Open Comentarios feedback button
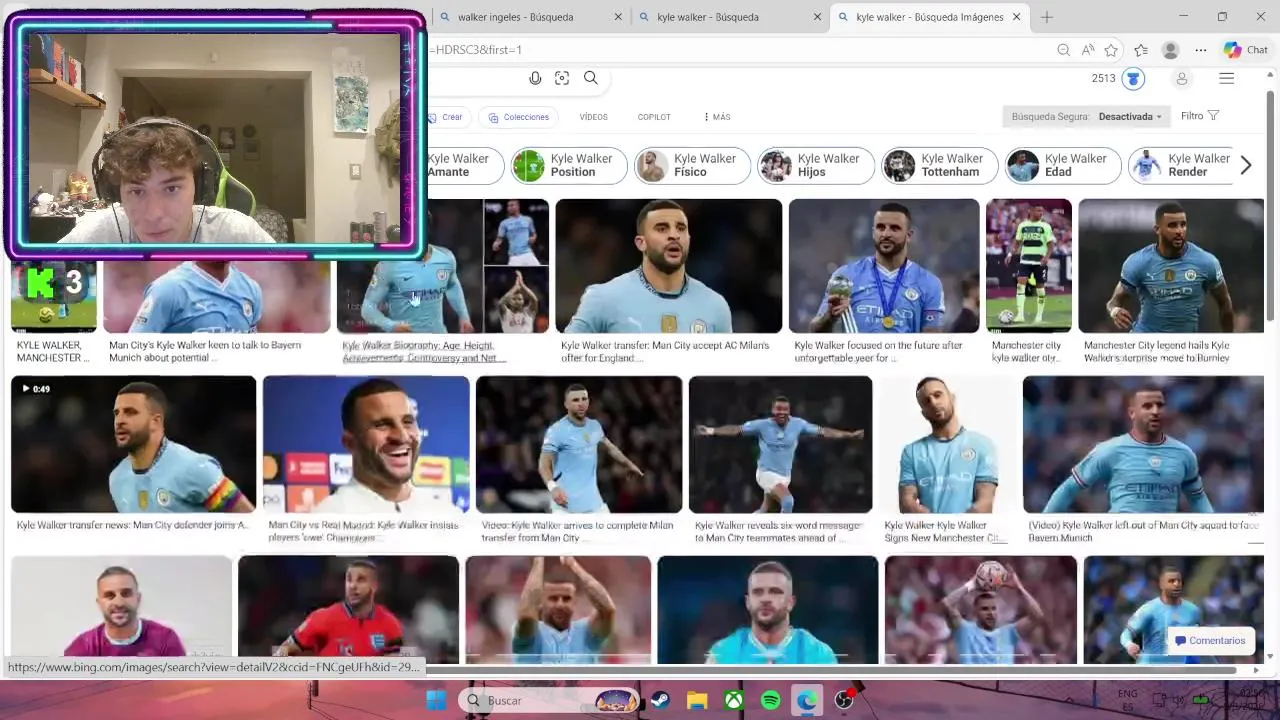 [1210, 641]
